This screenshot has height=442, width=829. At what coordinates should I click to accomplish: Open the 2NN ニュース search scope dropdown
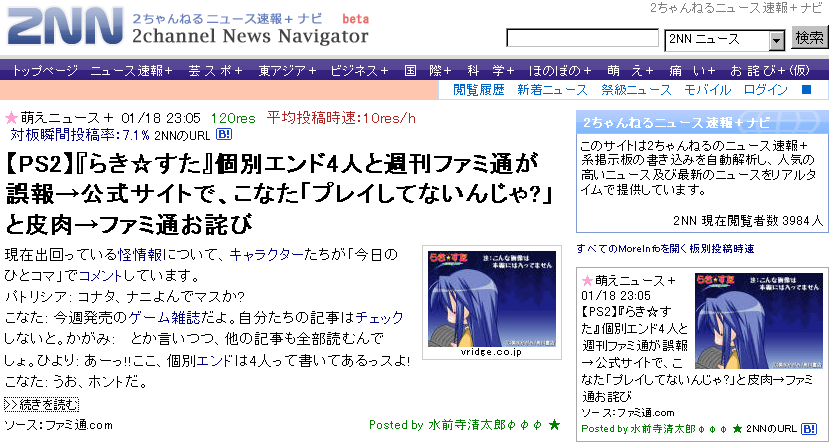[x=725, y=40]
